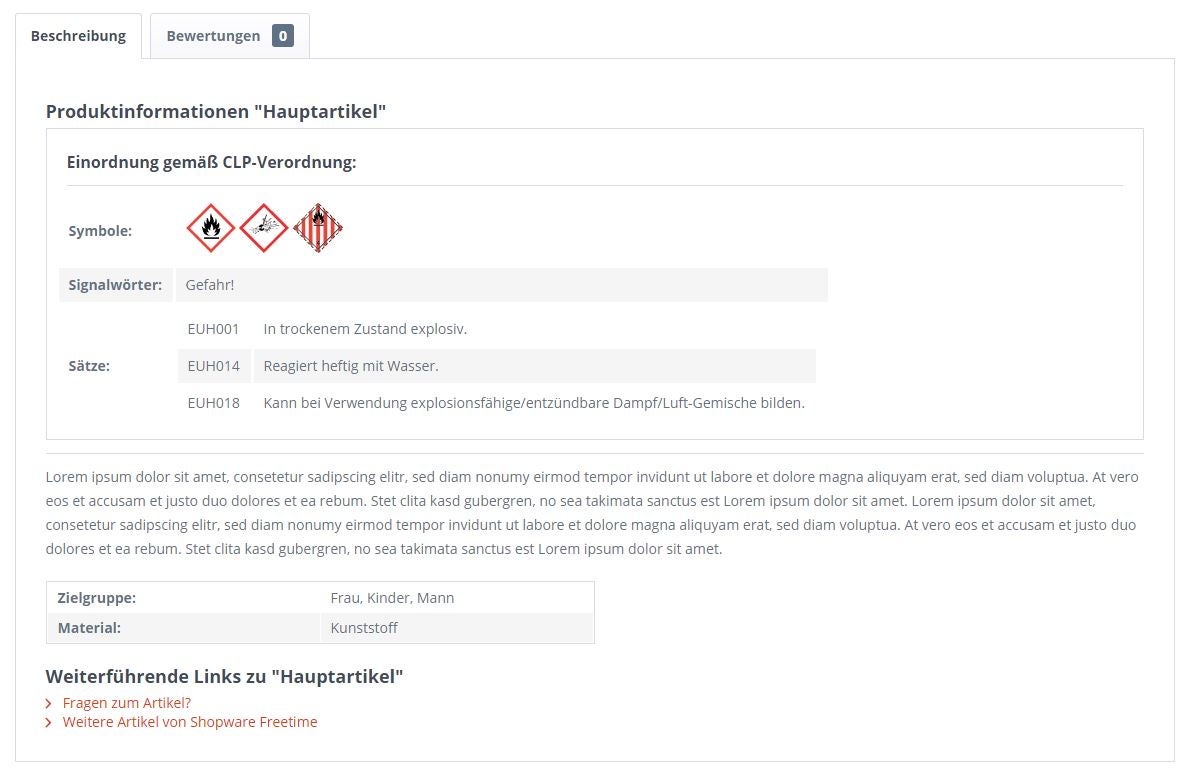Click the 'Kunststoff' material value

(x=364, y=628)
